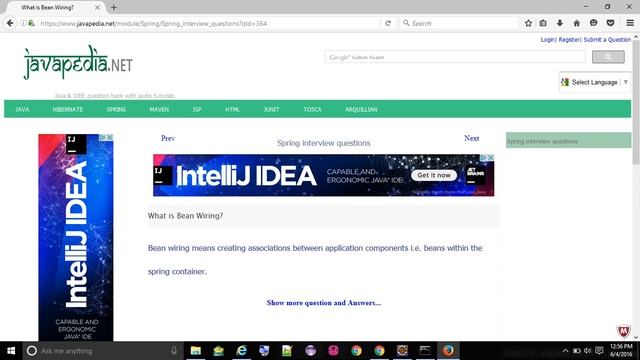The width and height of the screenshot is (640, 360).
Task: Bookmark this page with the star icon
Action: [528, 23]
